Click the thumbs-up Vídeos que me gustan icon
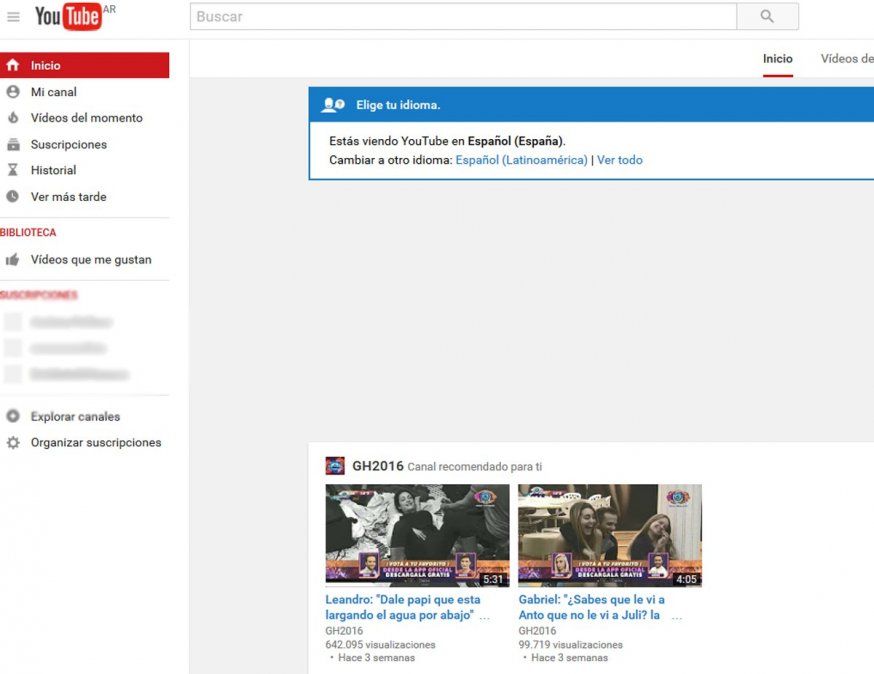 tap(13, 260)
